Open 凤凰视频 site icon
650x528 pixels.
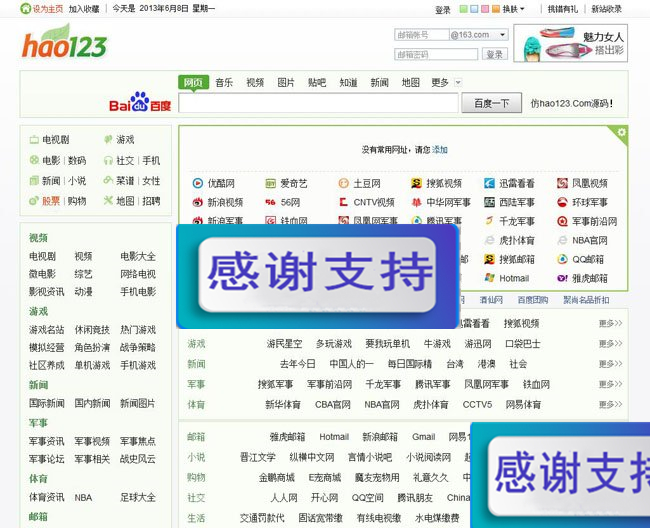point(562,183)
